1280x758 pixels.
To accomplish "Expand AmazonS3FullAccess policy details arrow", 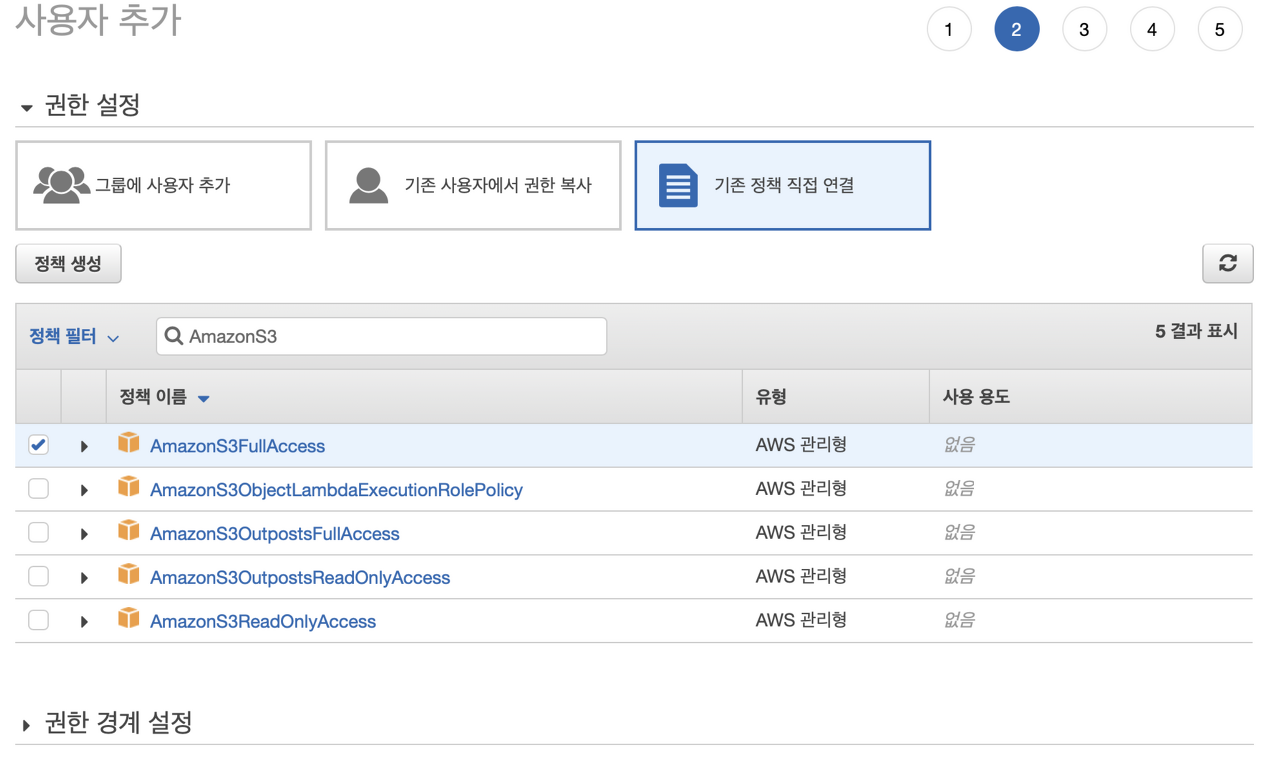I will pyautogui.click(x=84, y=446).
